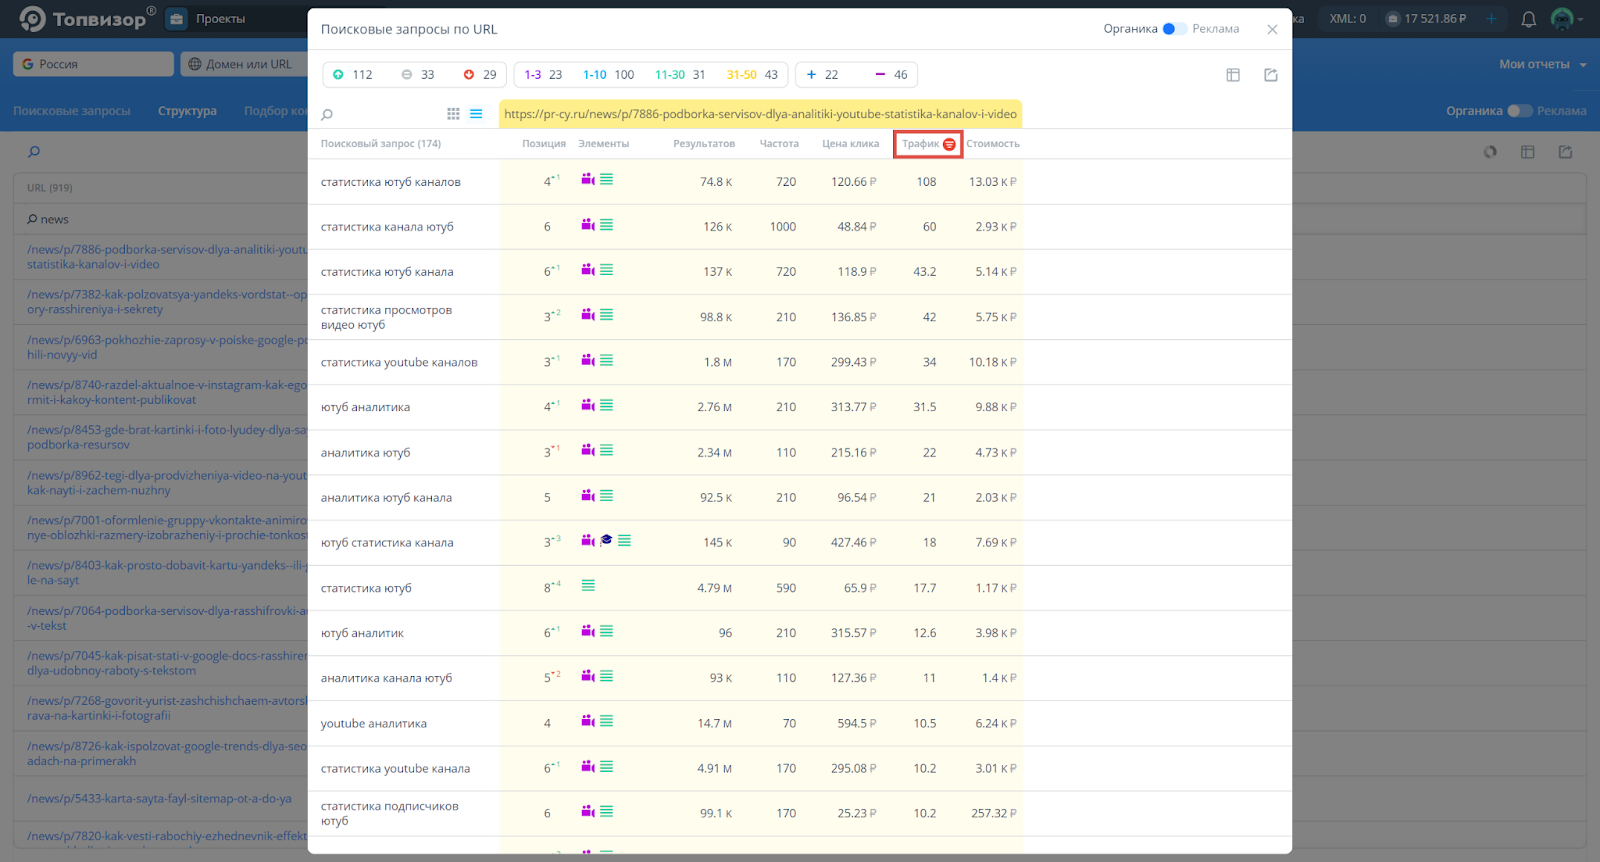Switch to grid view in dialog
Viewport: 1600px width, 862px height.
pos(453,114)
